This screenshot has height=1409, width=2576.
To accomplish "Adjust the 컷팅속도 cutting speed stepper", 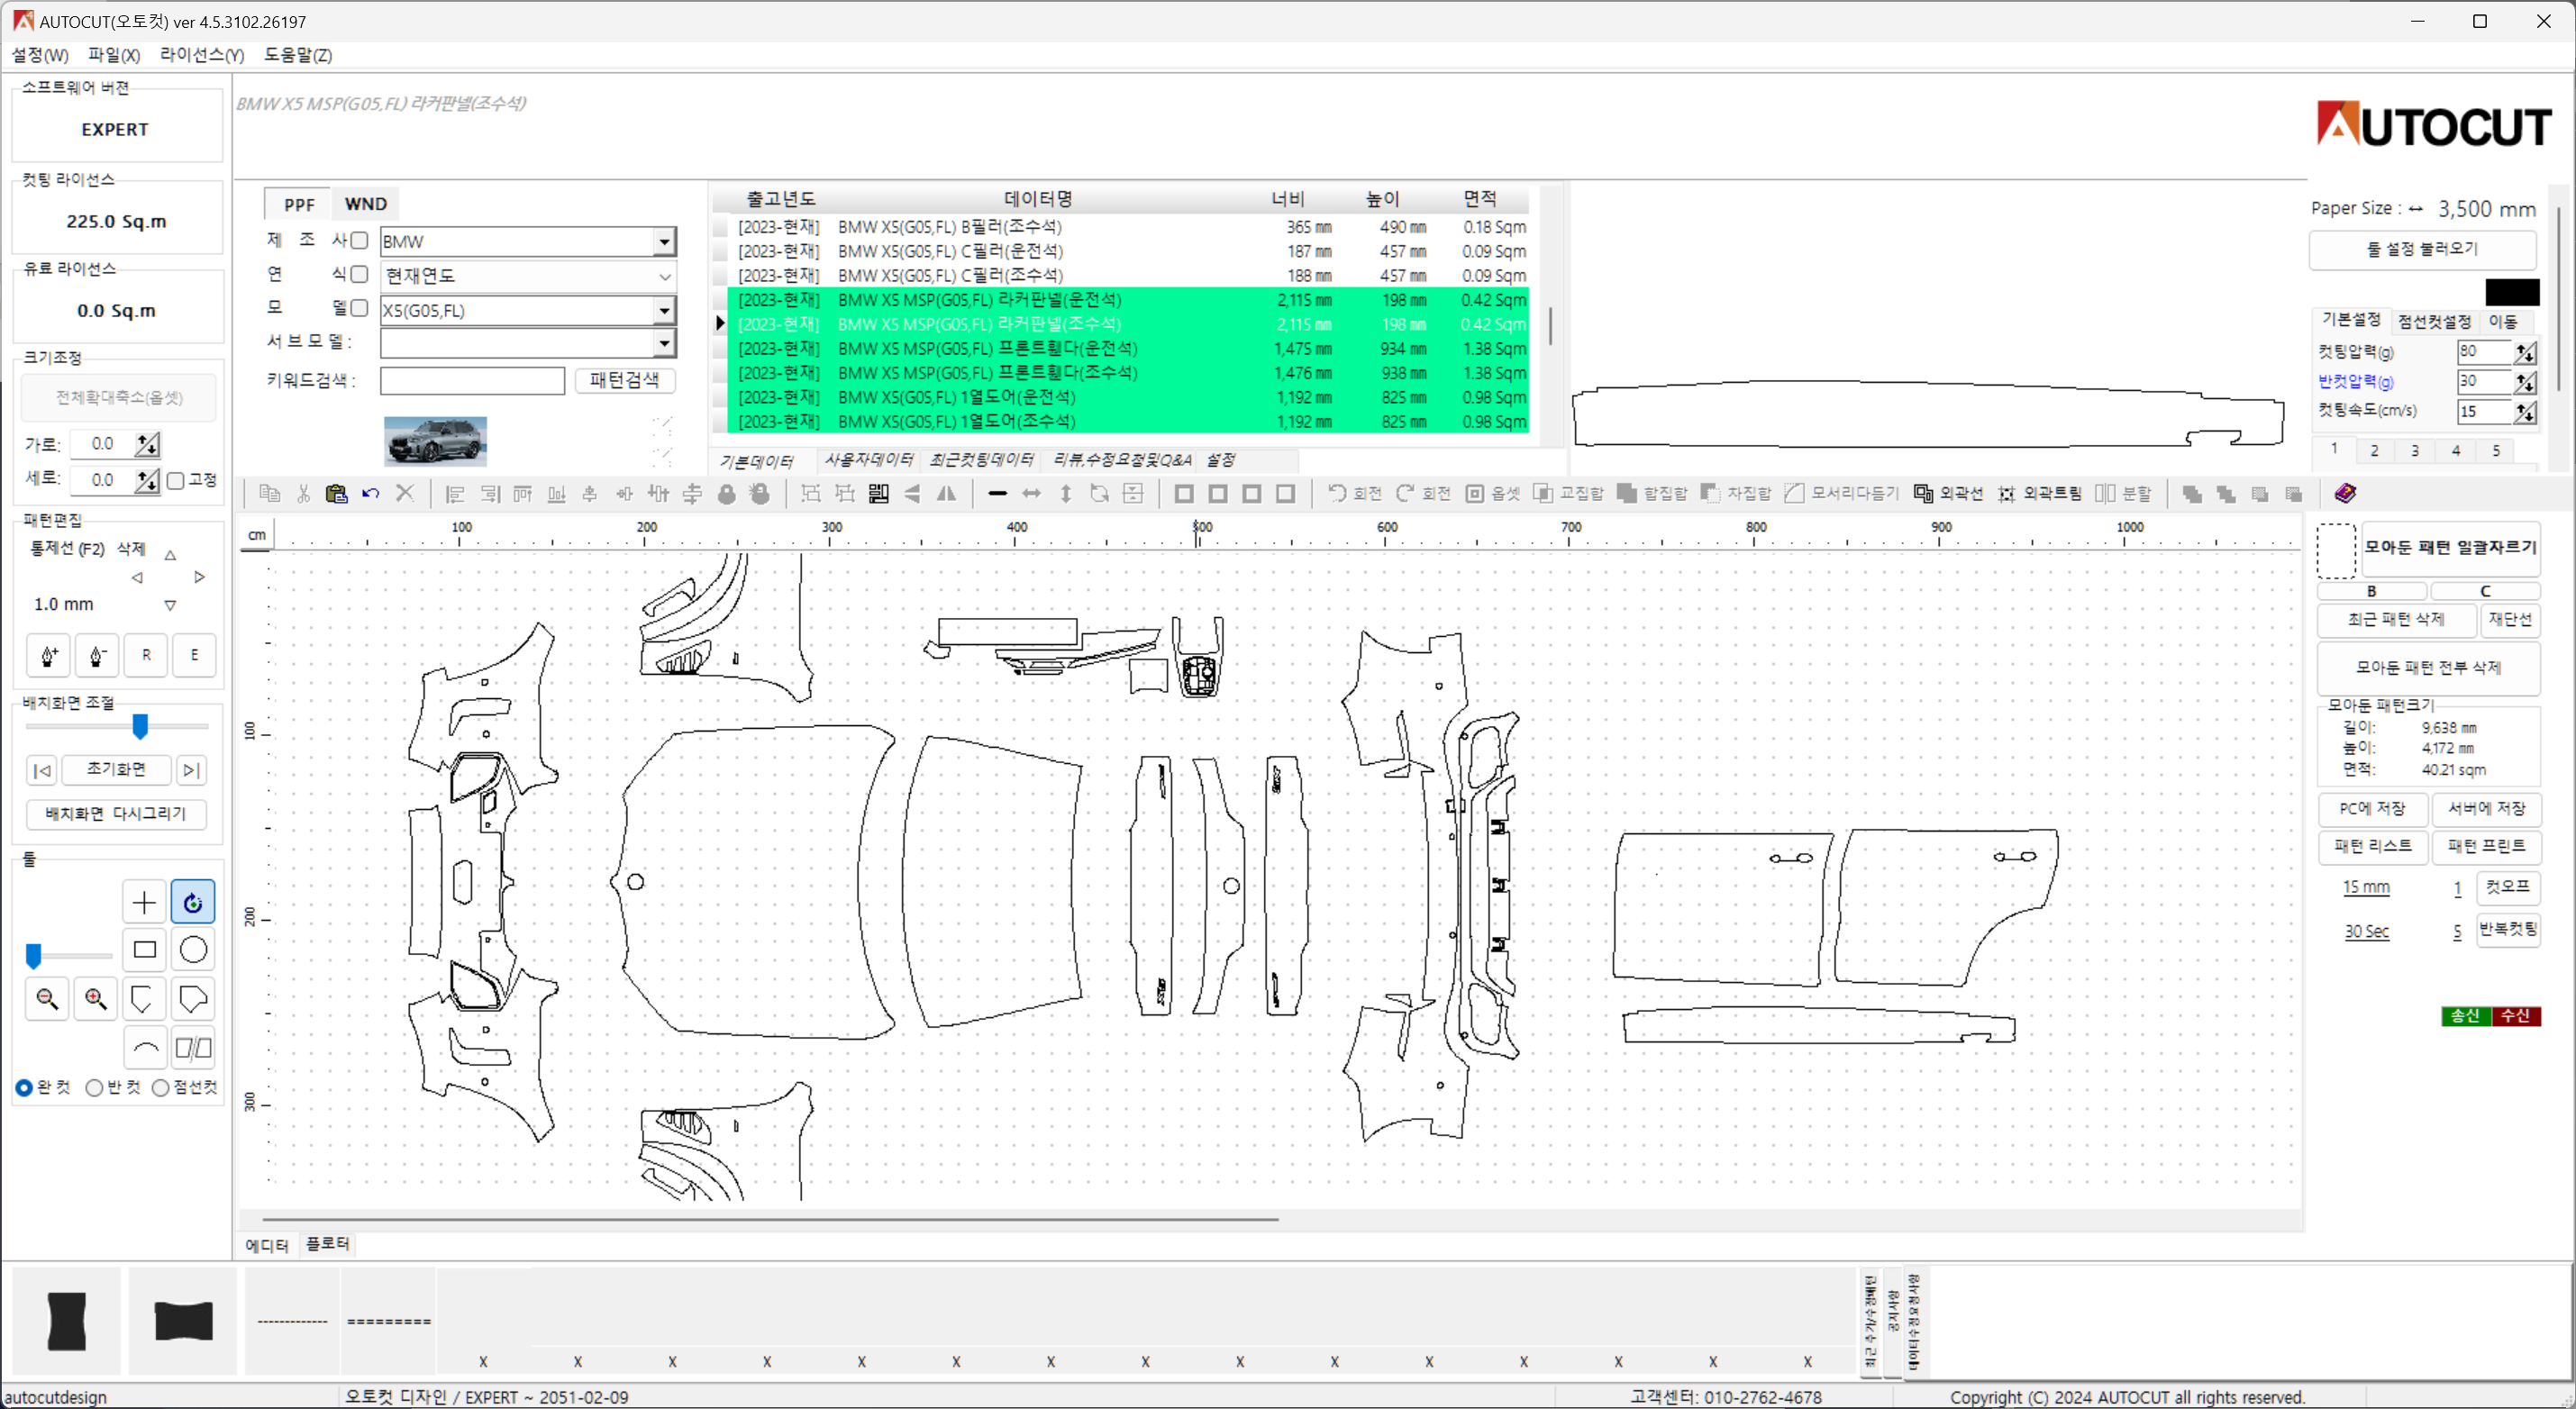I will tap(2525, 412).
